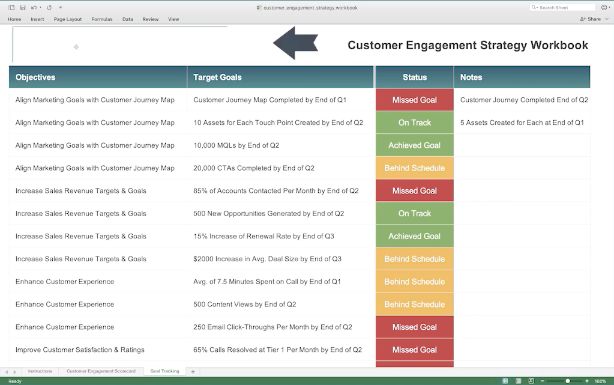Select Achieved Goal status for 10,000 MQLs row
The height and width of the screenshot is (385, 614).
tap(415, 145)
